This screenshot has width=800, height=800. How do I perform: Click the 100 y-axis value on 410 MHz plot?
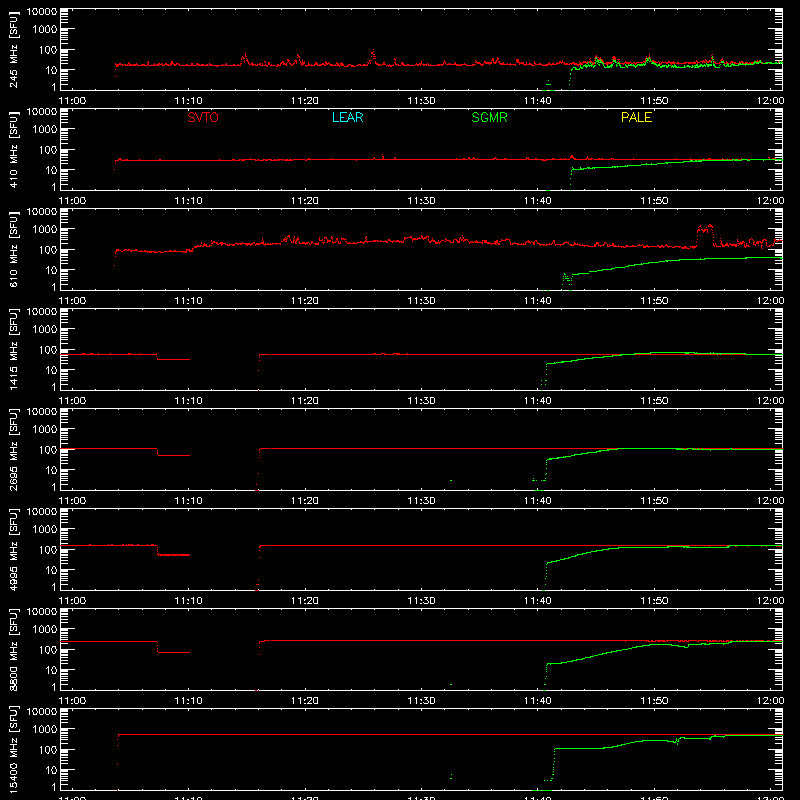pyautogui.click(x=48, y=150)
